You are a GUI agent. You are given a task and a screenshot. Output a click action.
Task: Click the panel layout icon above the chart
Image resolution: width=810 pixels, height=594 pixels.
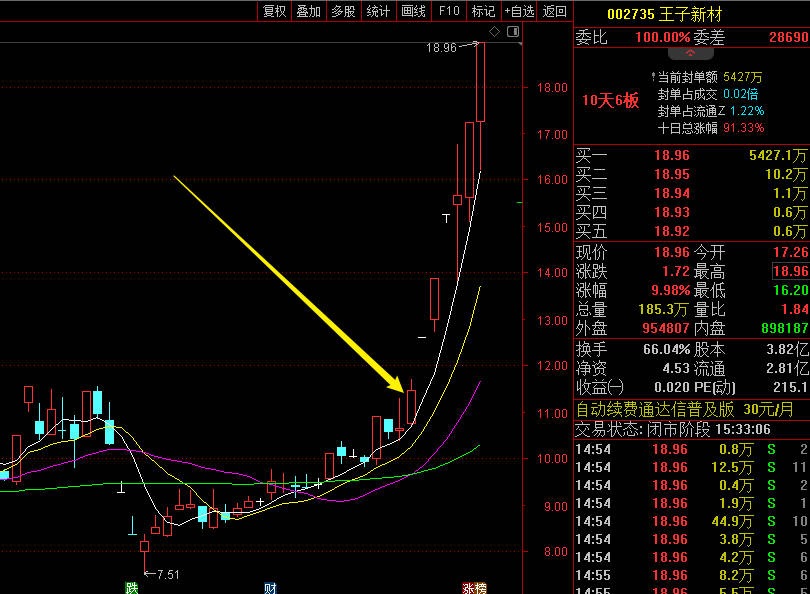click(513, 32)
